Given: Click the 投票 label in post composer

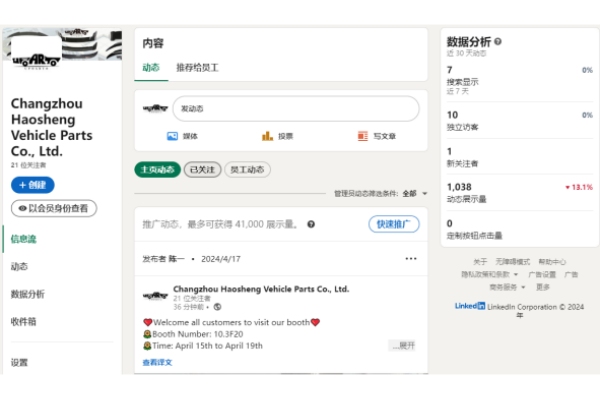Looking at the screenshot, I should [285, 136].
